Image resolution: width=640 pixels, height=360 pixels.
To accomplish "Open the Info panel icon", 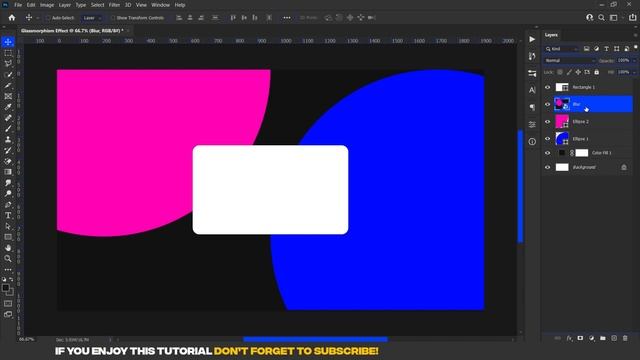I will pos(532,142).
